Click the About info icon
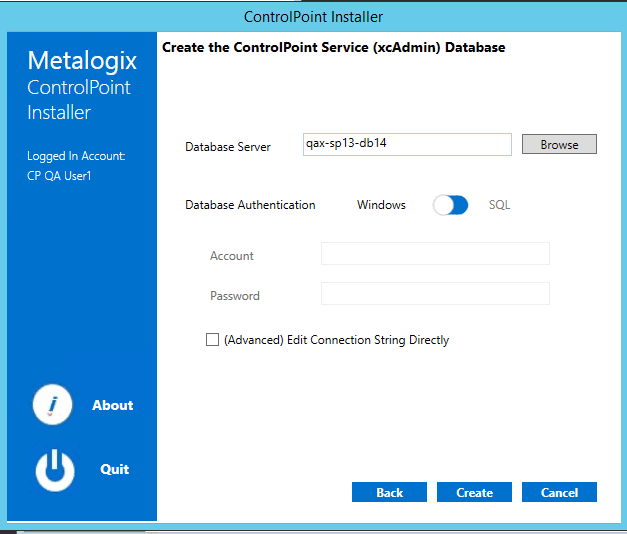Image resolution: width=627 pixels, height=534 pixels. [54, 405]
